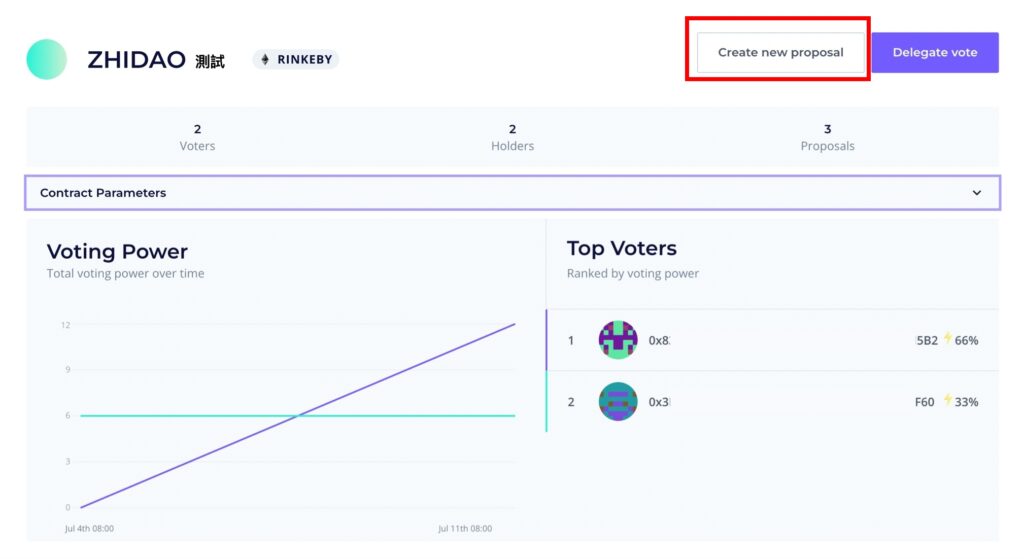This screenshot has width=1024, height=559.
Task: Open the rank 1 voter avatar
Action: coord(618,340)
